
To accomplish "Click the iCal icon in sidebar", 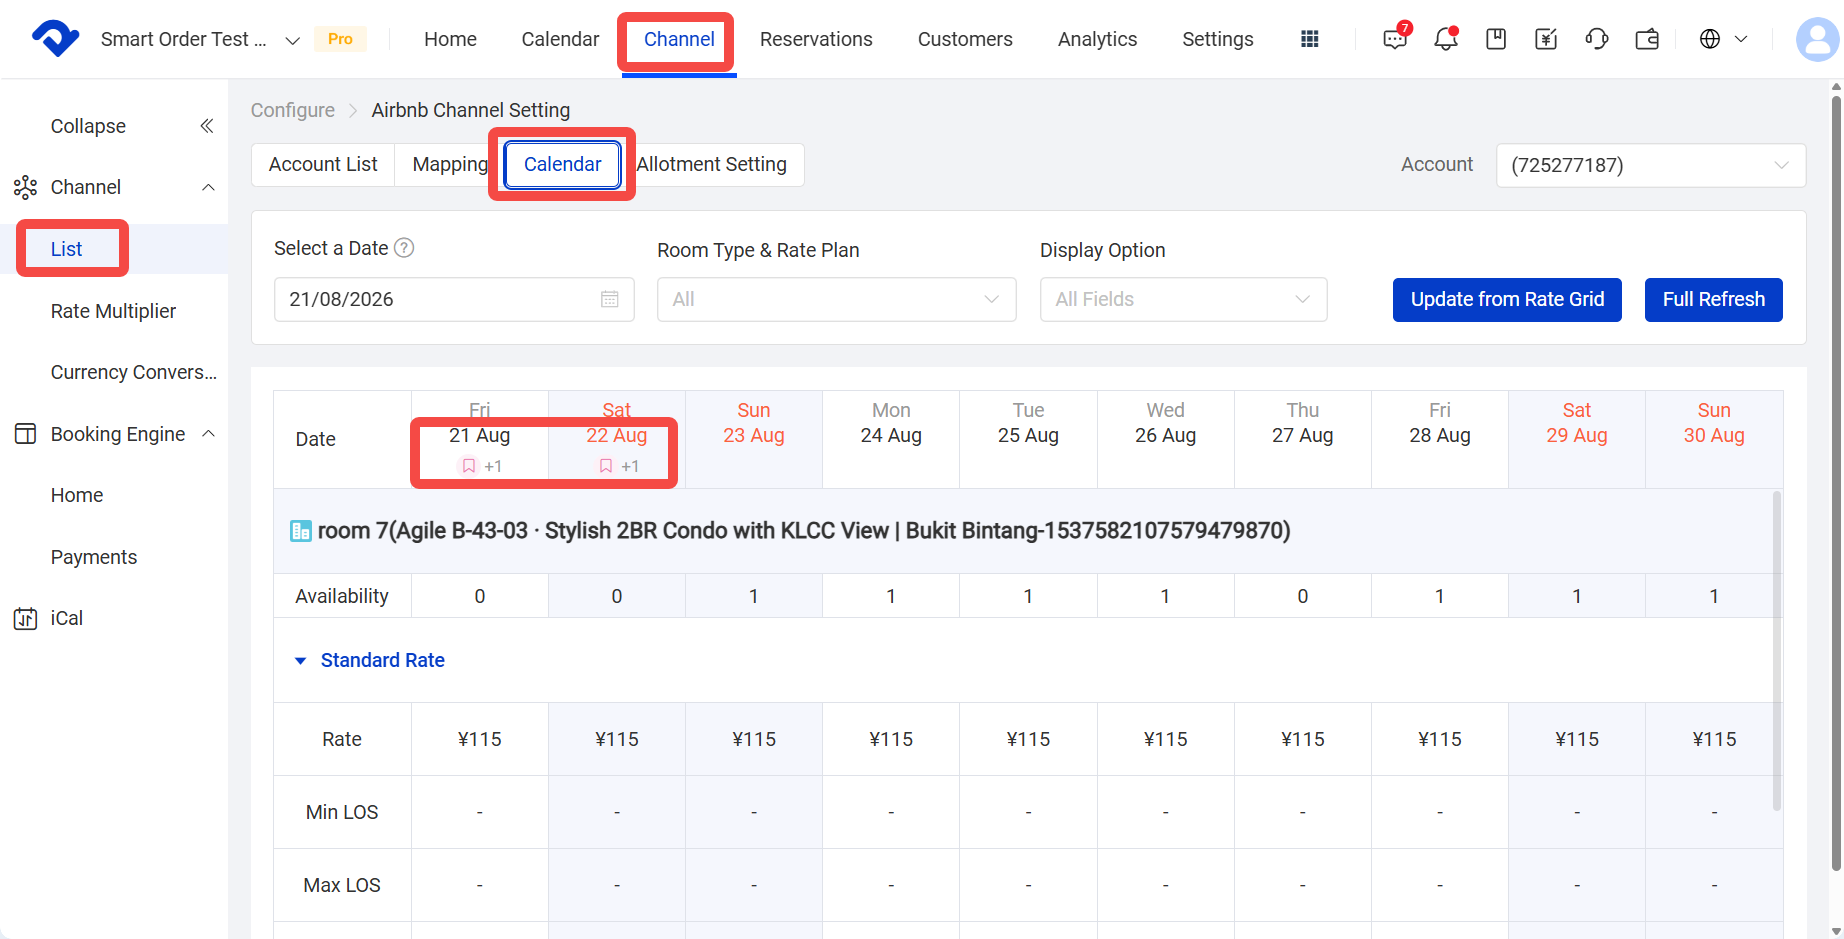I will coord(25,618).
